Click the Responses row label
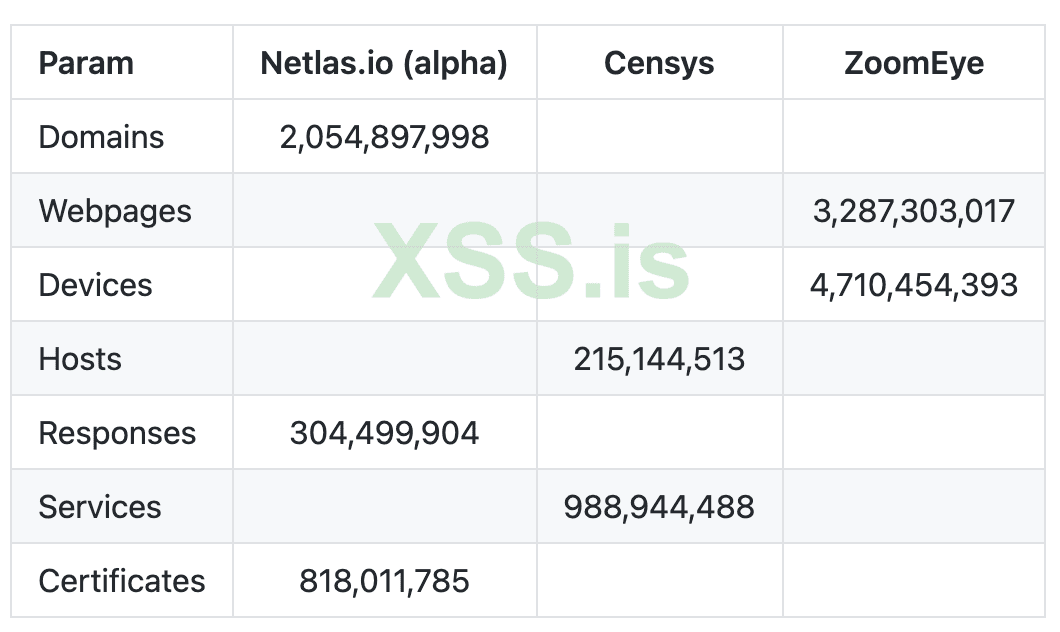Screen dimensions: 1060x632 tap(117, 433)
